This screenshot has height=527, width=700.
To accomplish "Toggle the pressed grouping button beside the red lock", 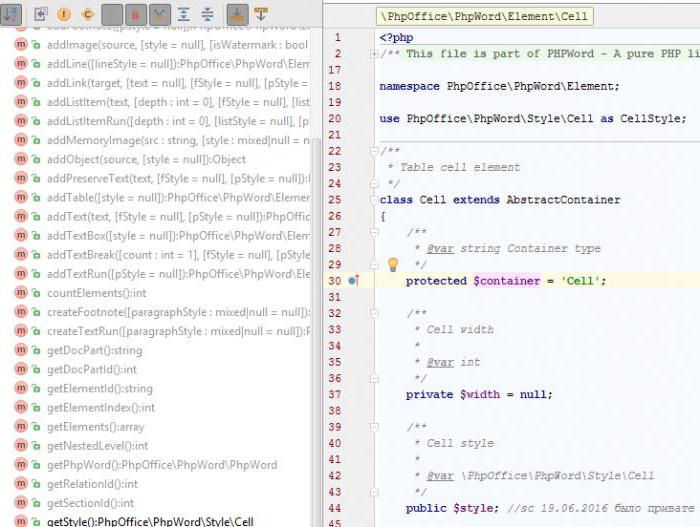I will (160, 14).
